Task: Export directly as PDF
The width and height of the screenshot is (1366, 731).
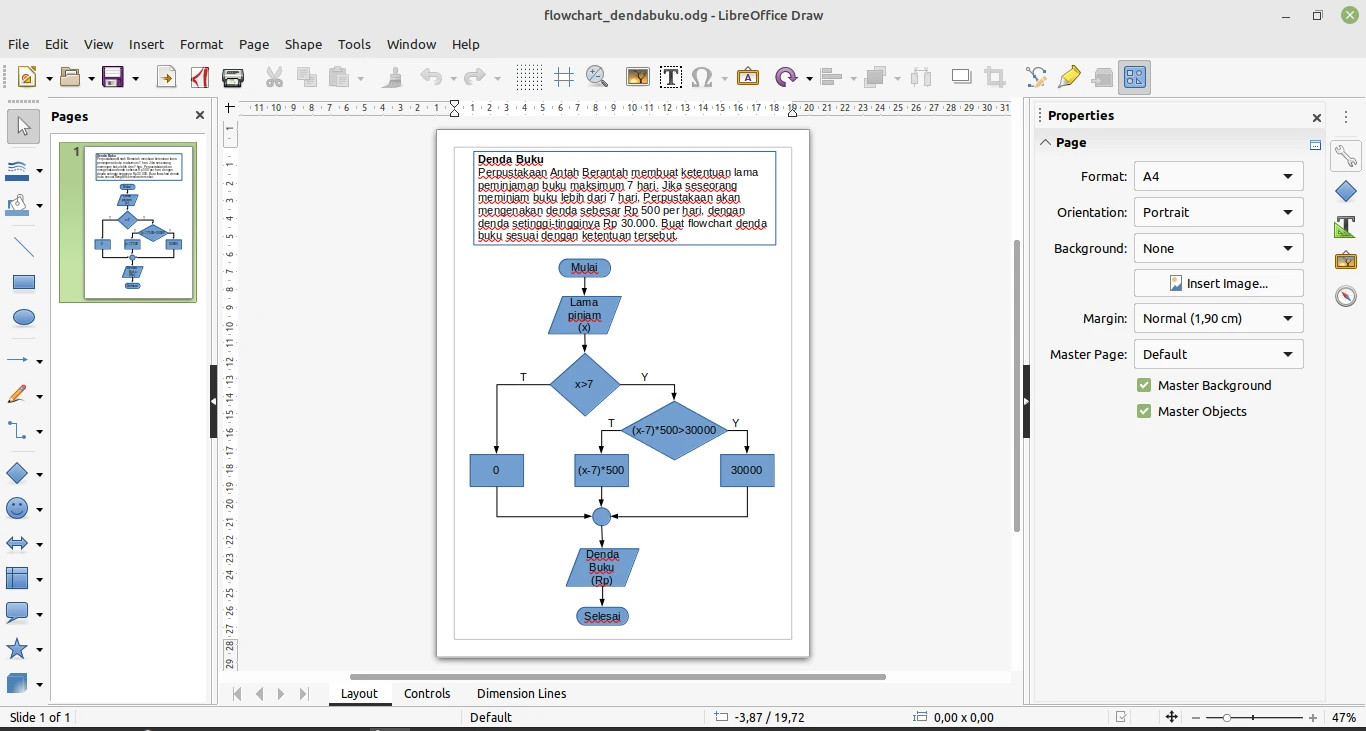Action: tap(199, 77)
